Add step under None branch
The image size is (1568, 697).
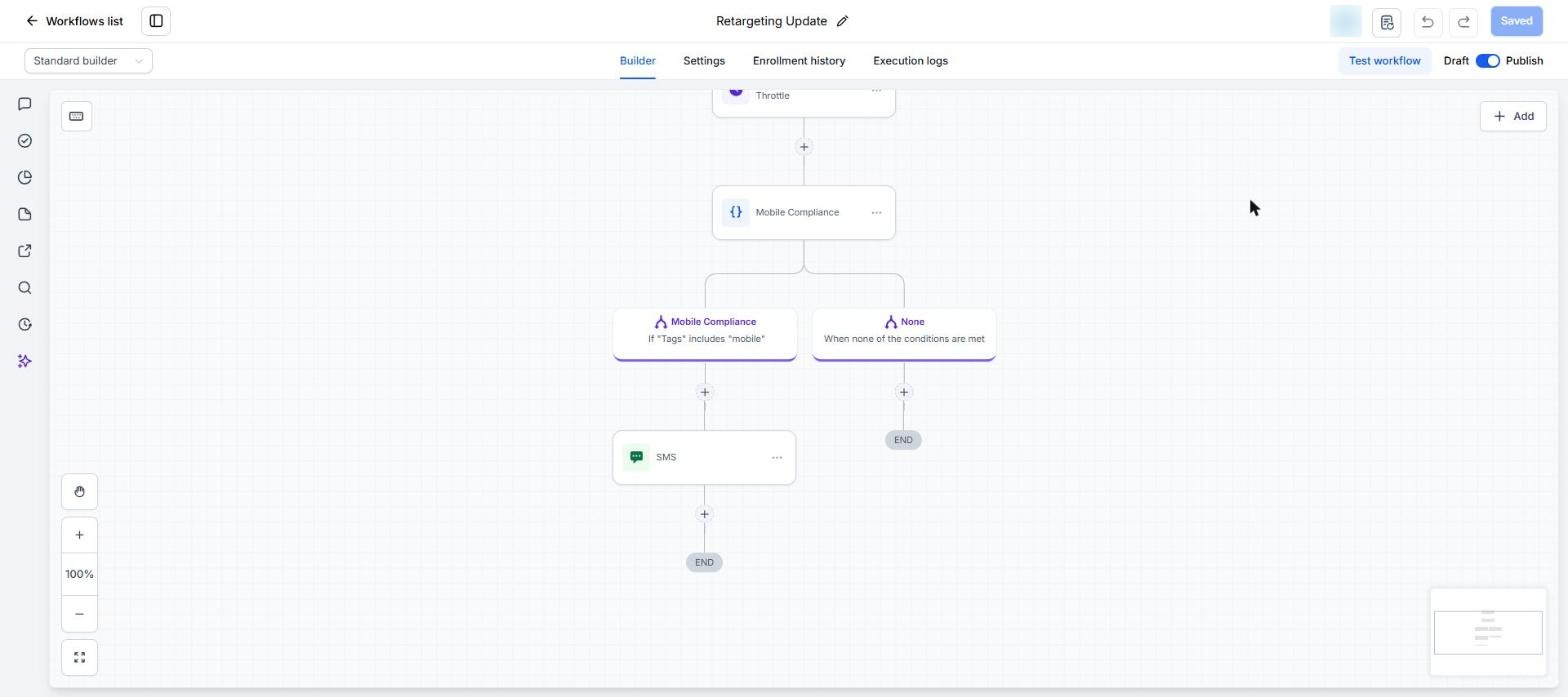click(904, 392)
